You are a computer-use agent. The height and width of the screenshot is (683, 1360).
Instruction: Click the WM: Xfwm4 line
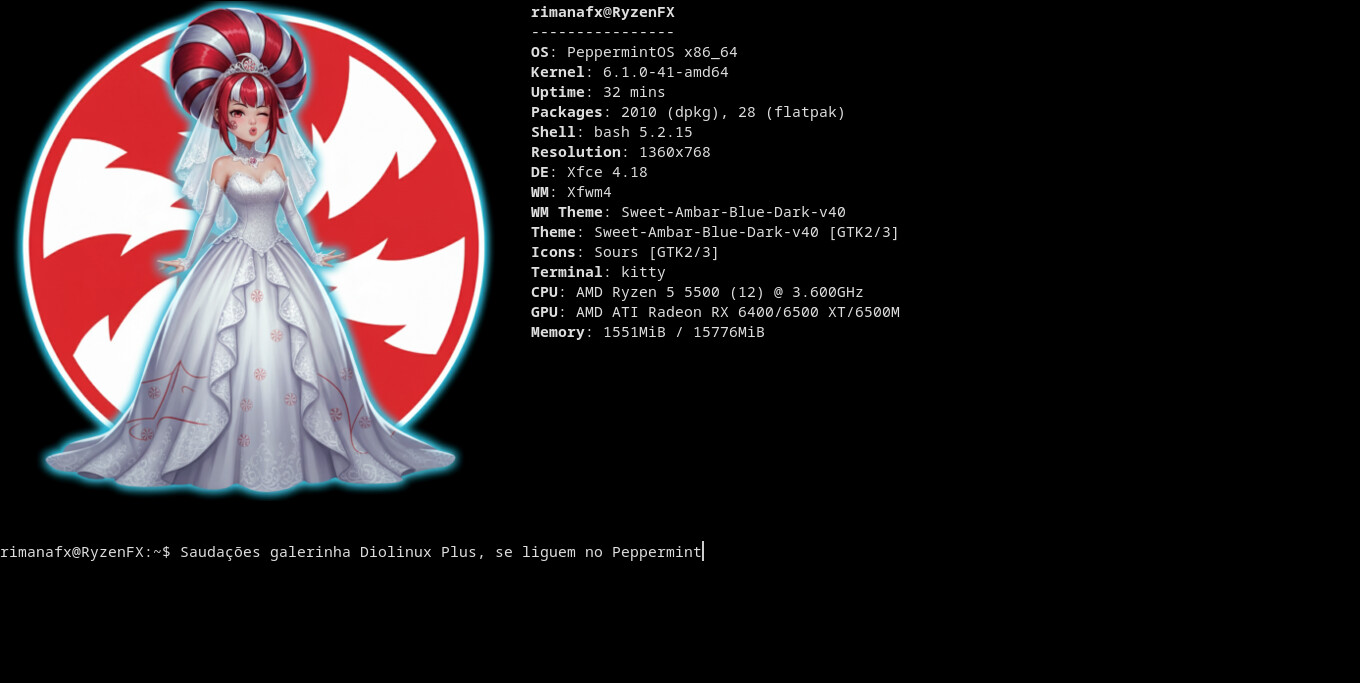pyautogui.click(x=571, y=192)
